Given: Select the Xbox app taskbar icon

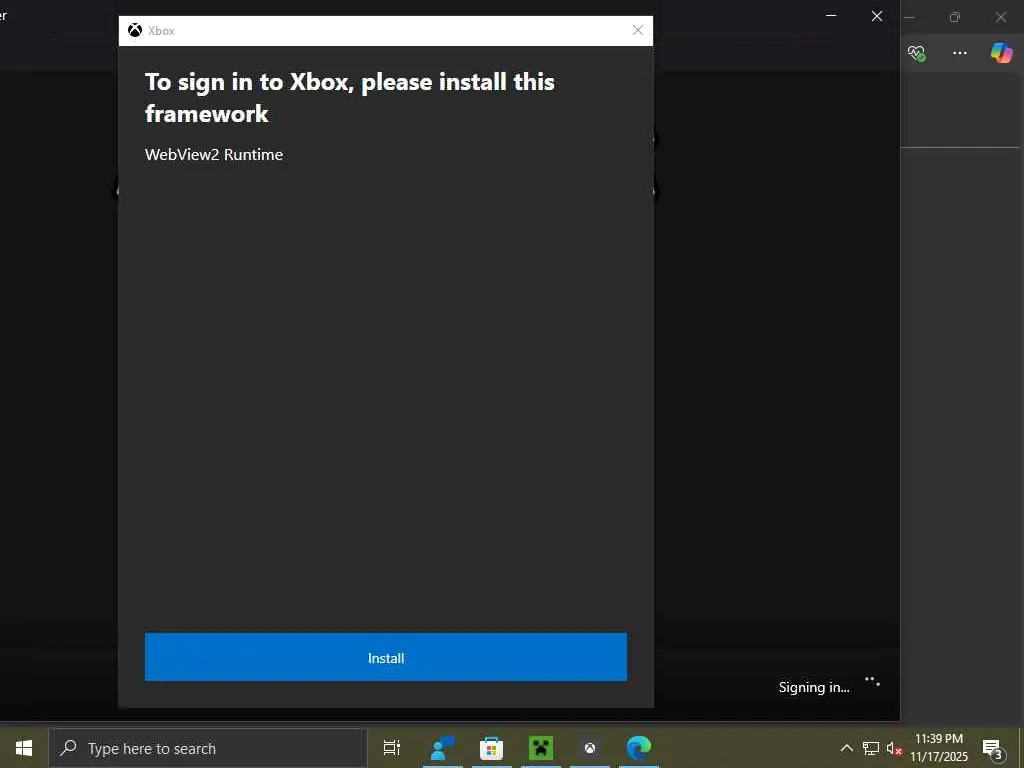Looking at the screenshot, I should (590, 748).
